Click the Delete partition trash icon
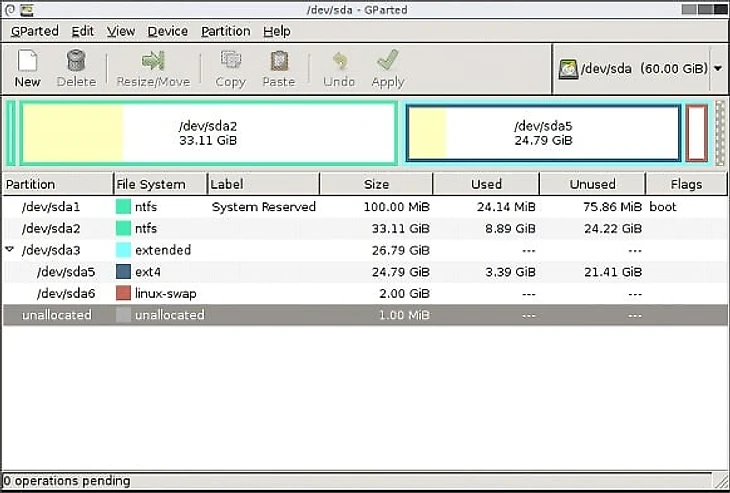The width and height of the screenshot is (730, 493). tap(76, 62)
